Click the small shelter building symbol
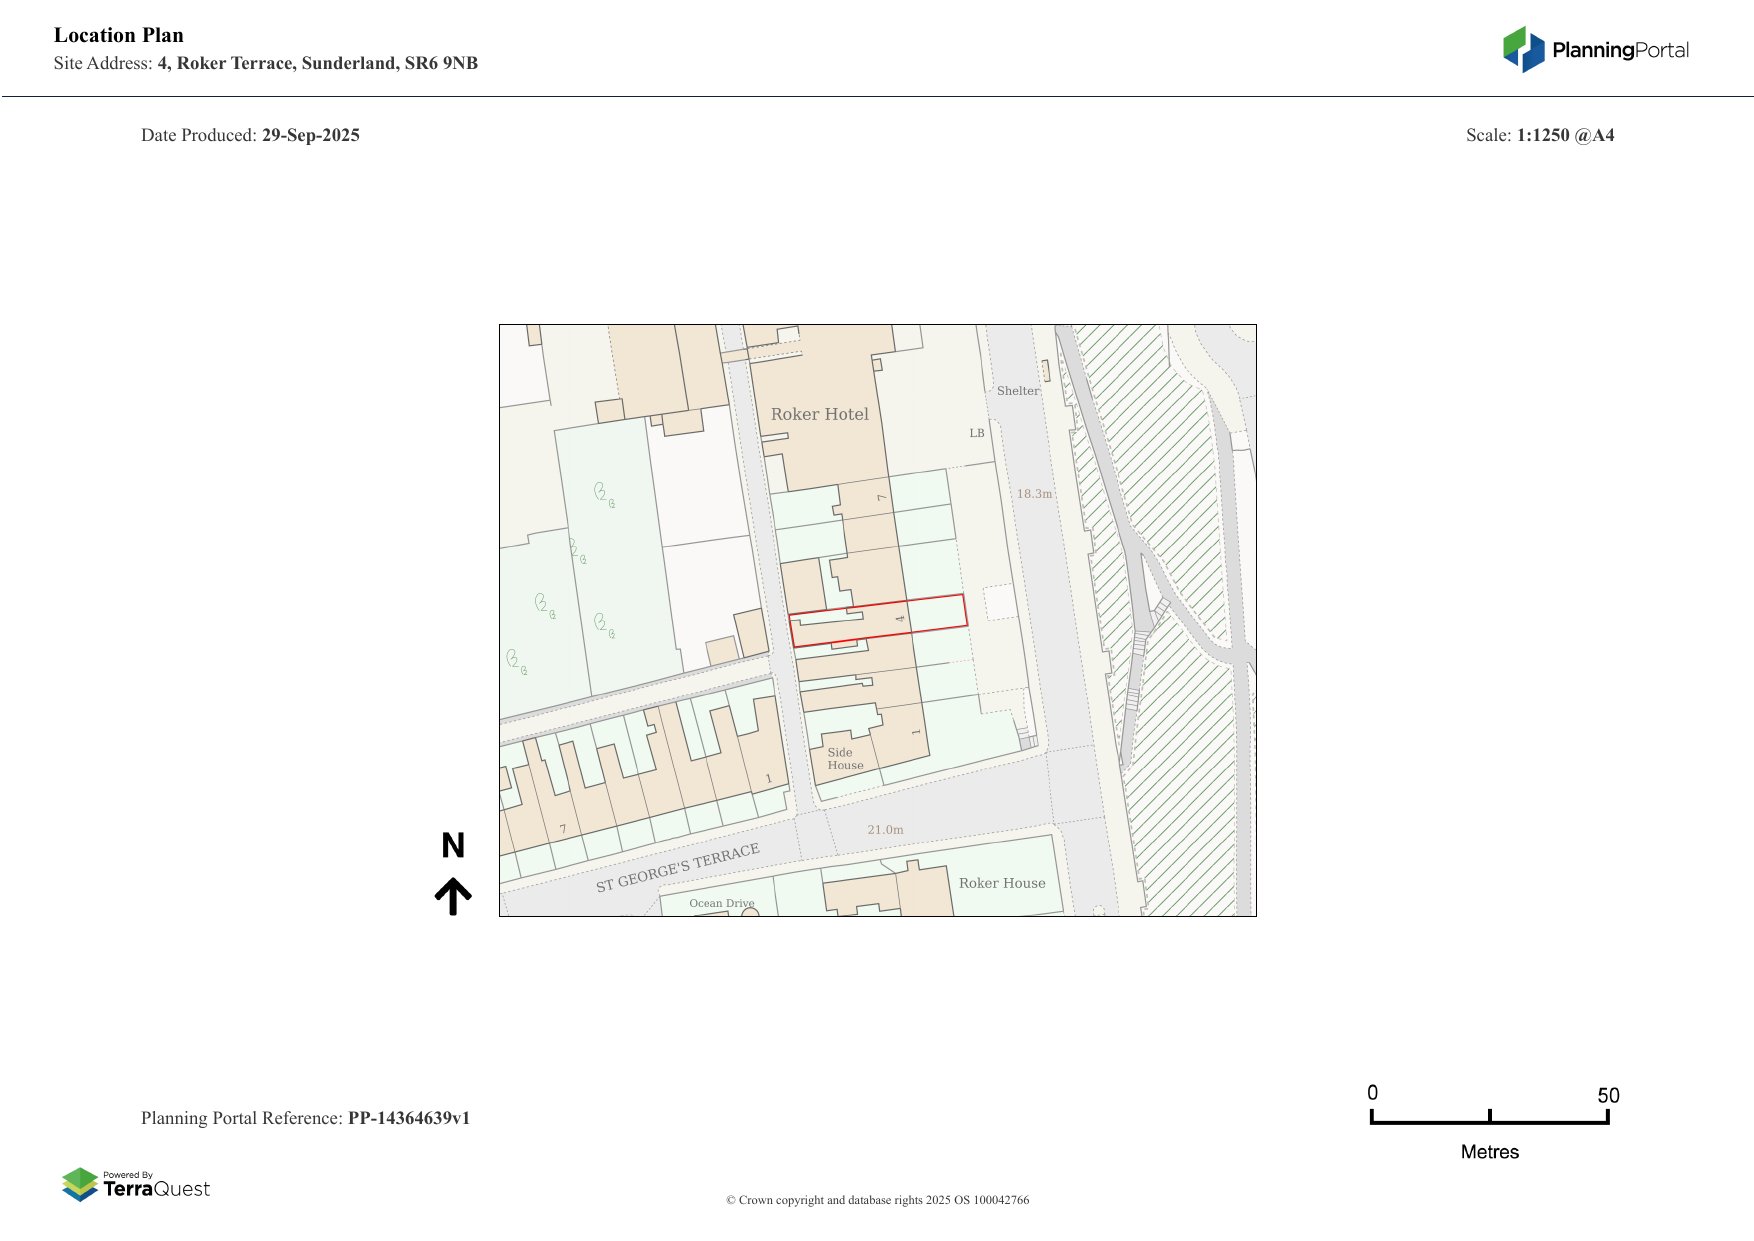 1046,371
